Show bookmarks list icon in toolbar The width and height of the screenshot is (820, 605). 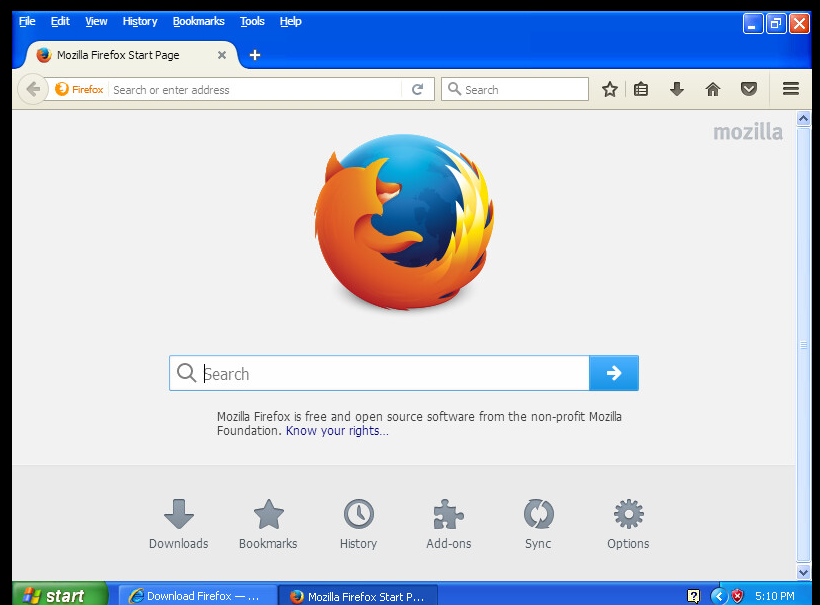point(641,89)
